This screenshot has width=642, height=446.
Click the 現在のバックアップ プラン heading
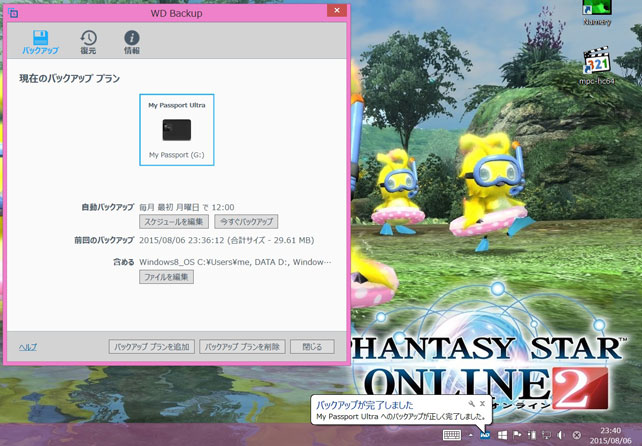tap(70, 79)
